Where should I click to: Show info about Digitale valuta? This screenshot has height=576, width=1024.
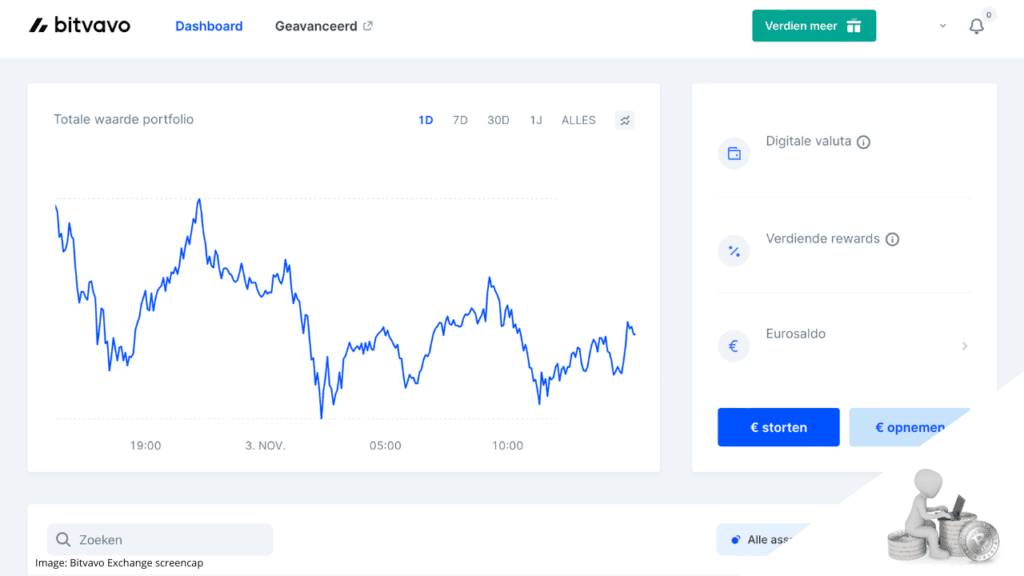point(862,141)
